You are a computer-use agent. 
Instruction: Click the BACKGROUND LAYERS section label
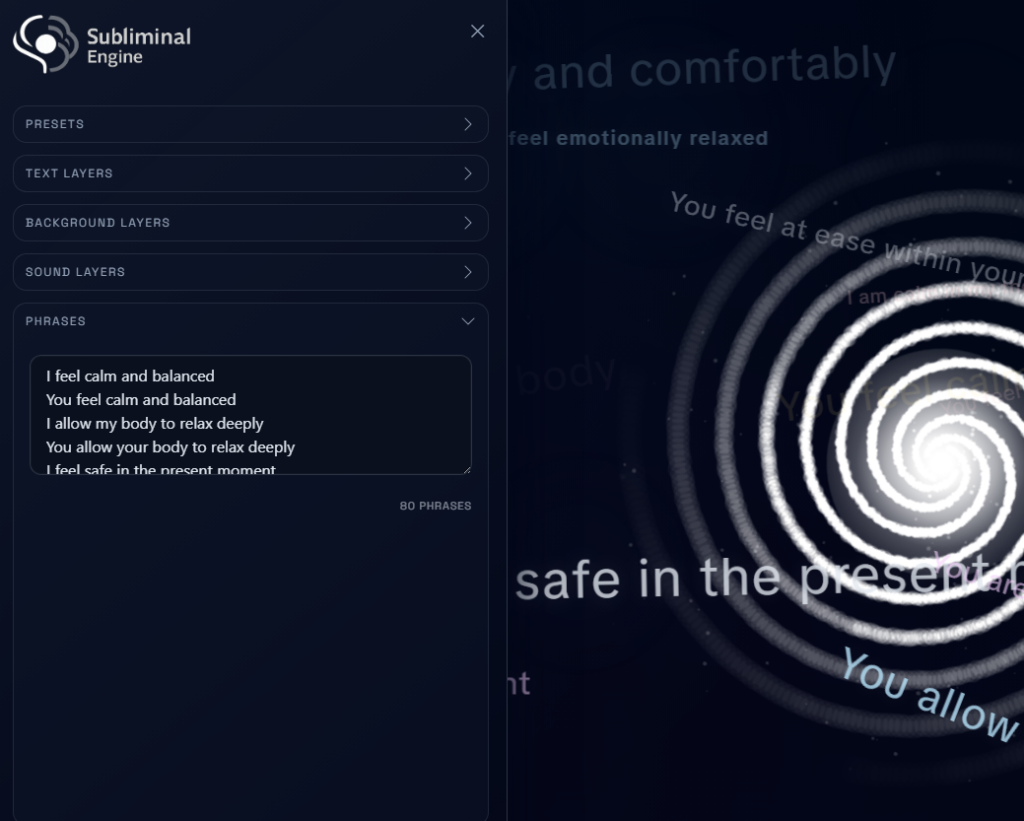tap(97, 223)
